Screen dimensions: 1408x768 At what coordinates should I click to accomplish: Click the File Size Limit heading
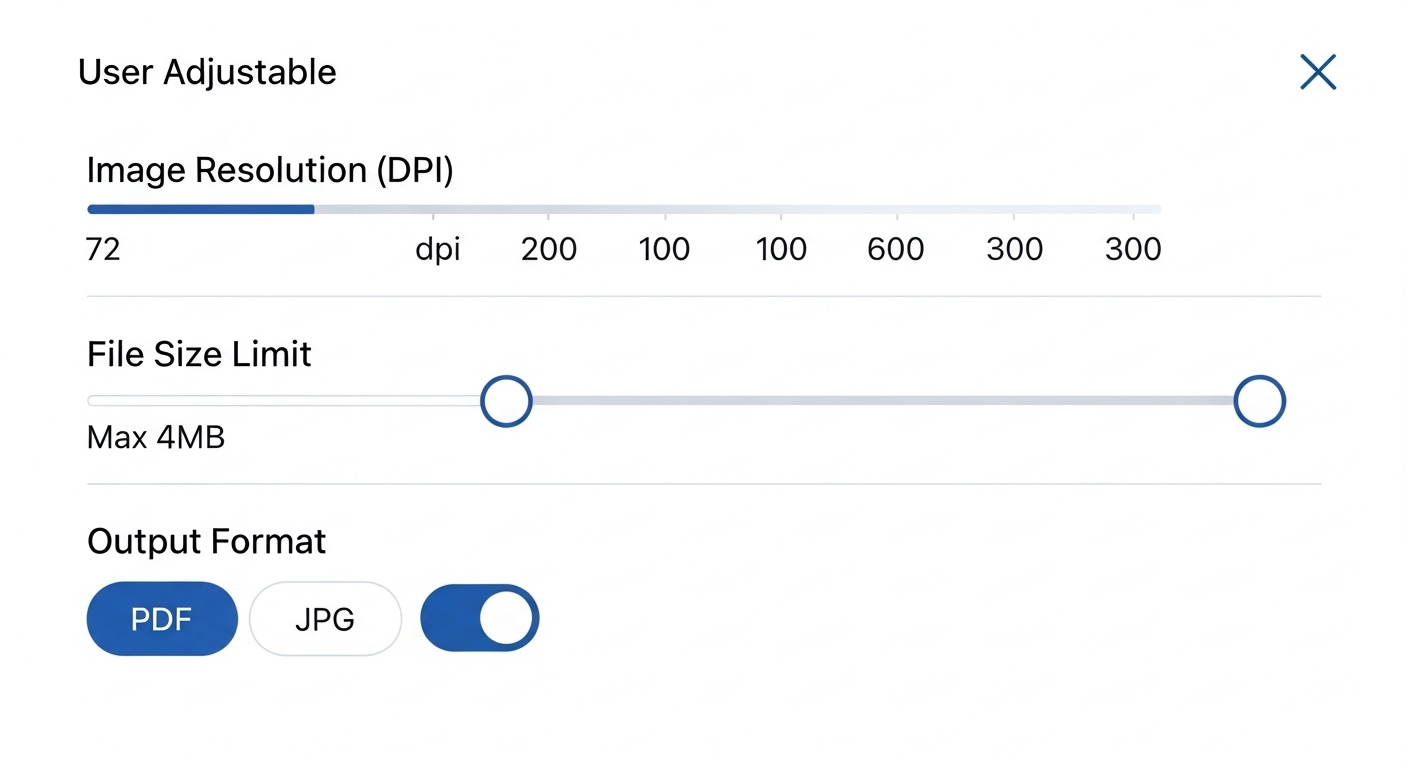tap(199, 354)
